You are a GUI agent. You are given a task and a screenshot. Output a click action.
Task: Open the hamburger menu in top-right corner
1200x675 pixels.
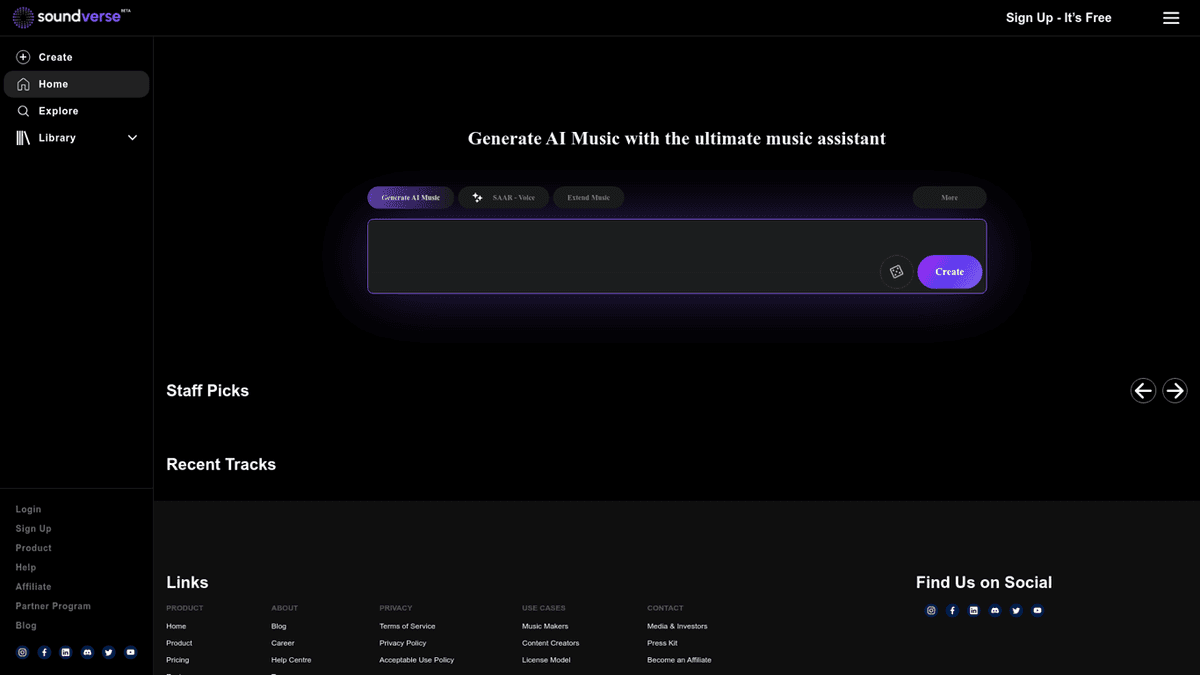[1171, 18]
